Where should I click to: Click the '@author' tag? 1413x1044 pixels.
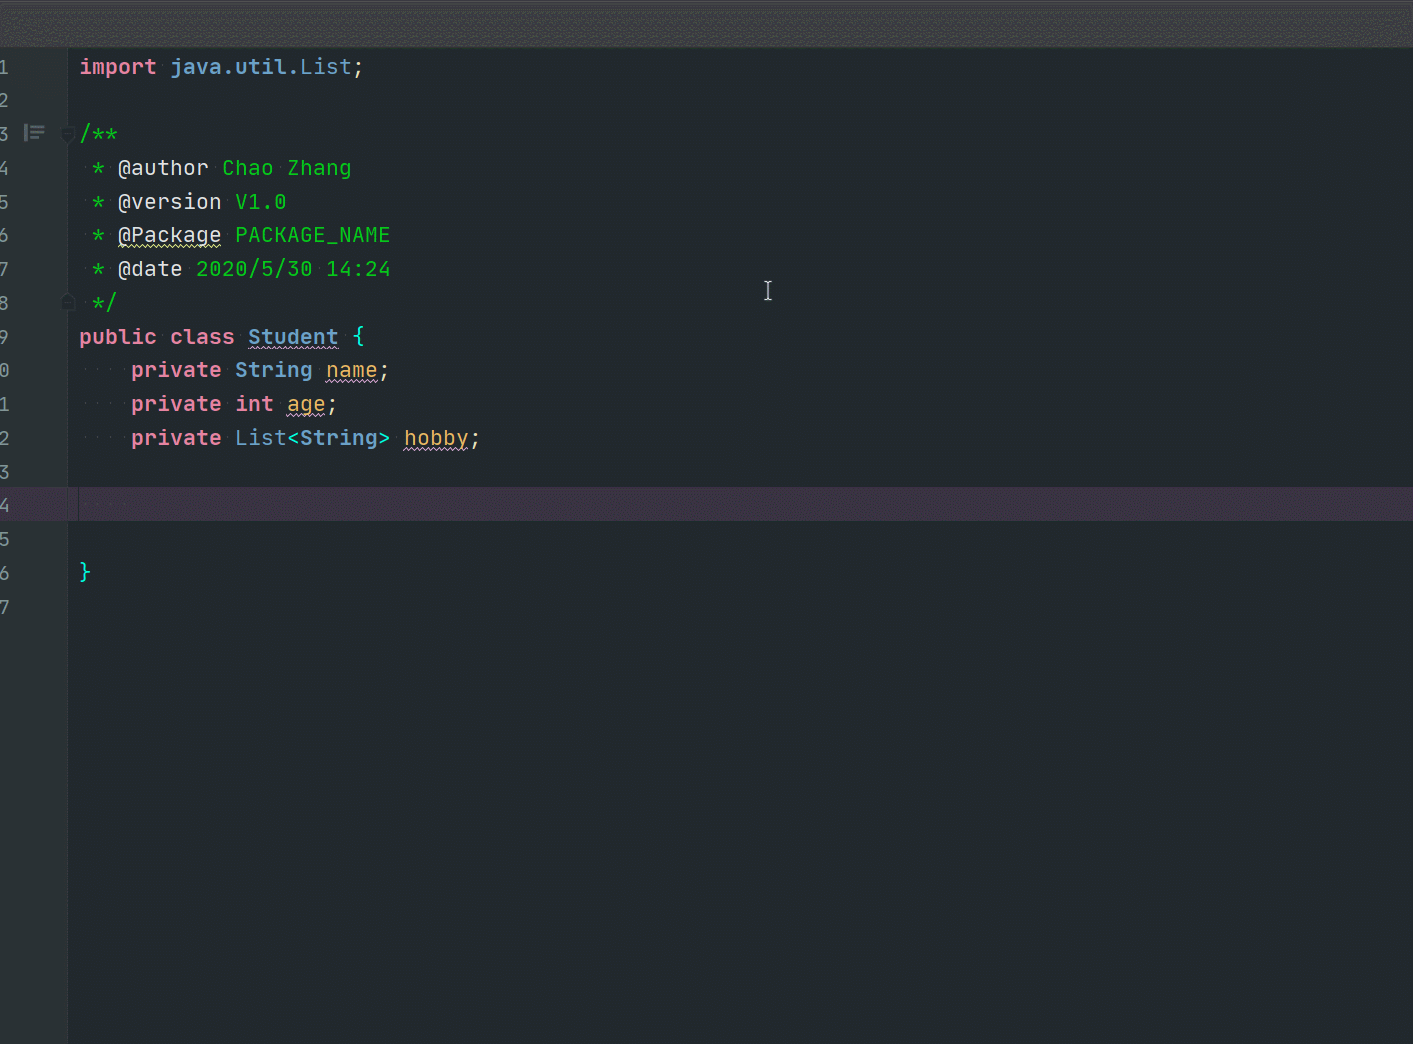click(x=163, y=168)
